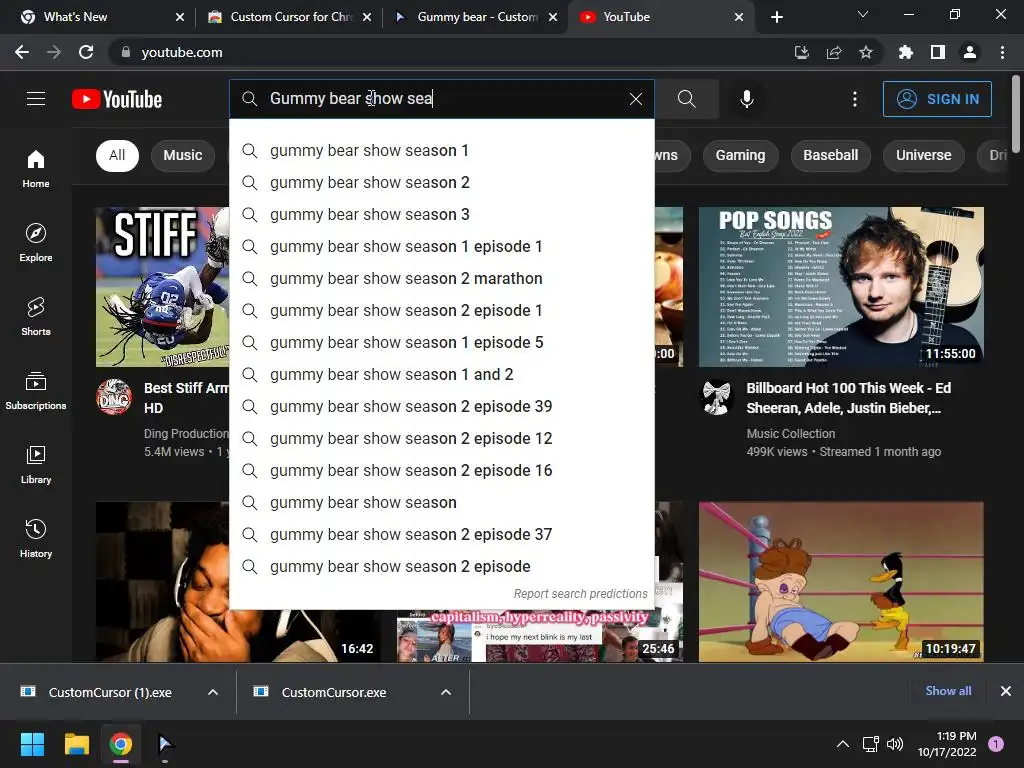Screen dimensions: 1024x768
Task: Expand CustomCursor (1).exe download options
Action: (213, 692)
